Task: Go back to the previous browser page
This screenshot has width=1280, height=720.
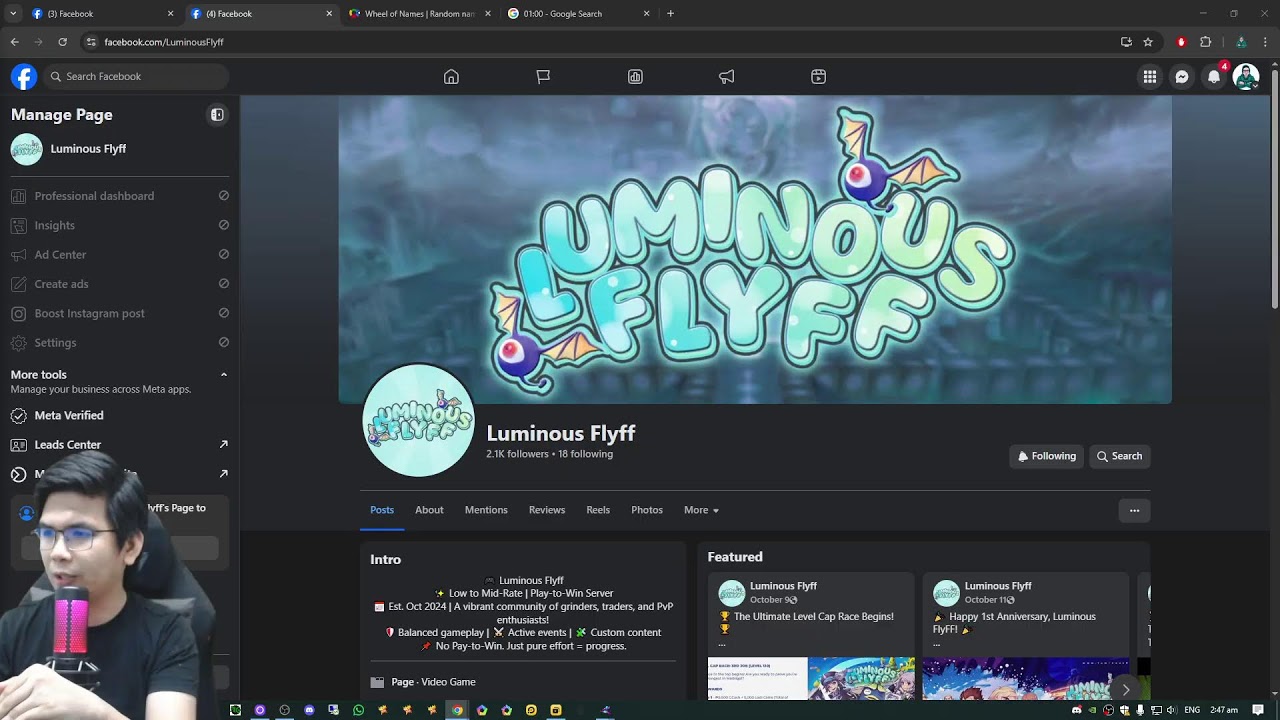Action: (14, 42)
